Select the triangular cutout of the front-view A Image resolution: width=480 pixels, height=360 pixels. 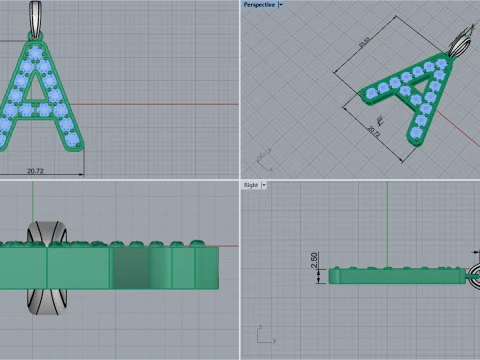click(x=35, y=88)
